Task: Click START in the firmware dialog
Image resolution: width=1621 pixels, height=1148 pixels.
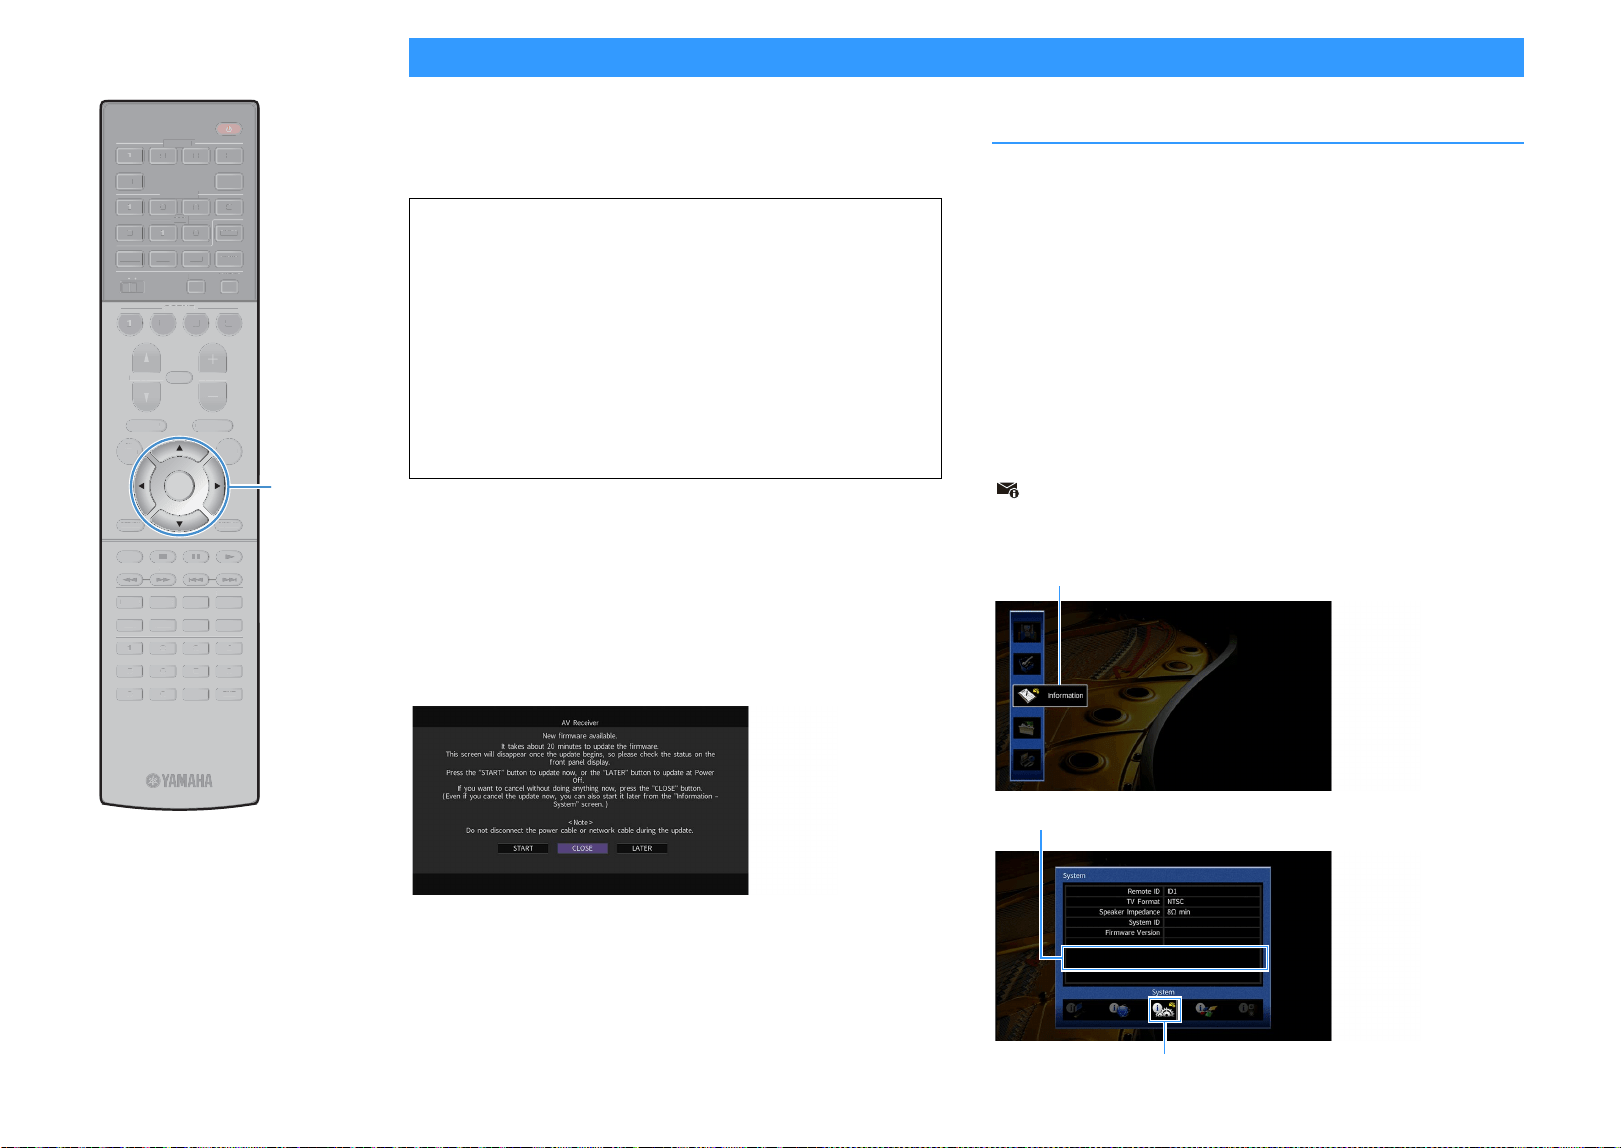Action: (523, 848)
